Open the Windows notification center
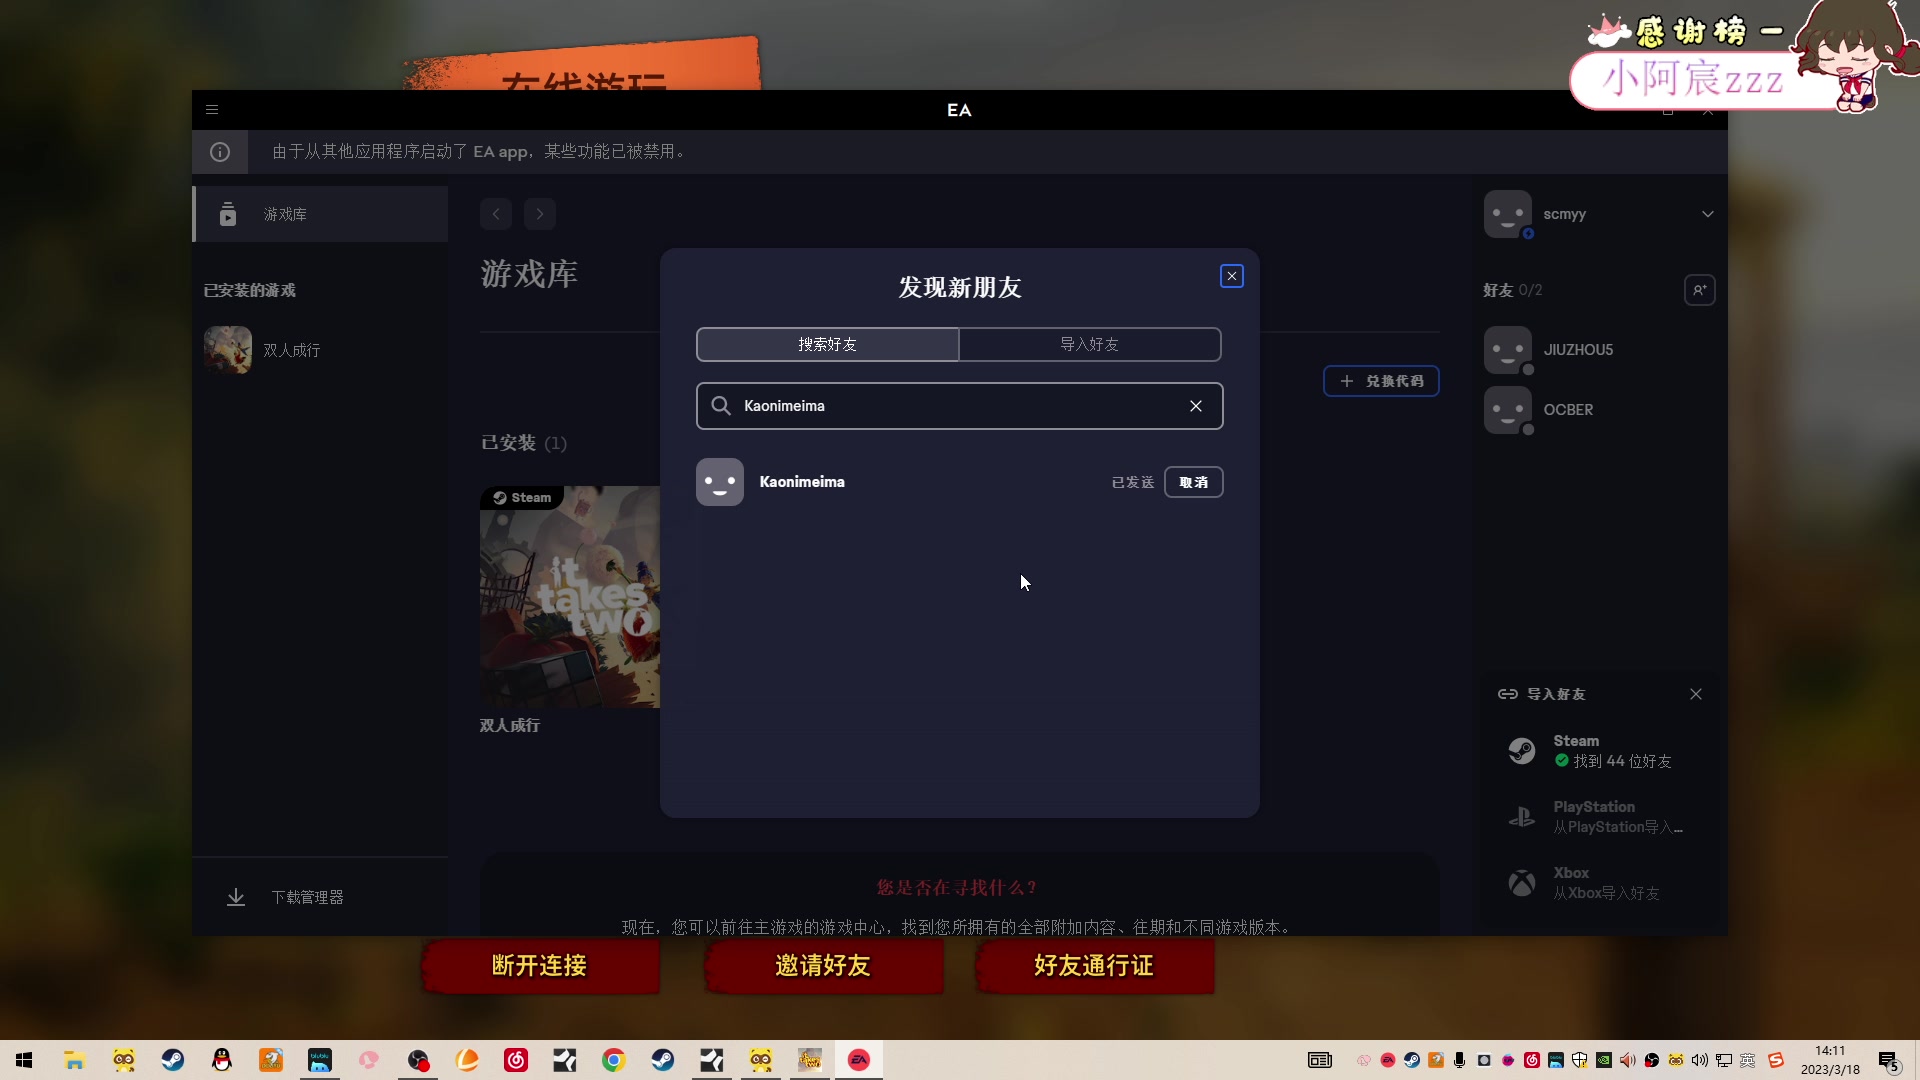The width and height of the screenshot is (1920, 1080). (1889, 1061)
